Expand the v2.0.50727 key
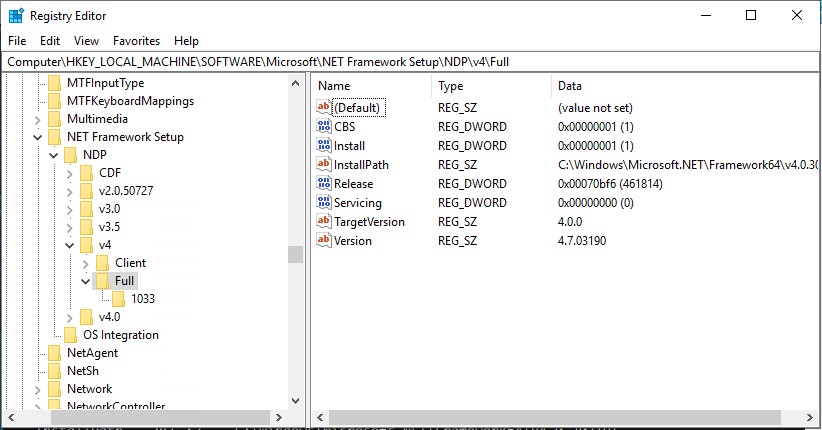The height and width of the screenshot is (430, 822). (70, 191)
